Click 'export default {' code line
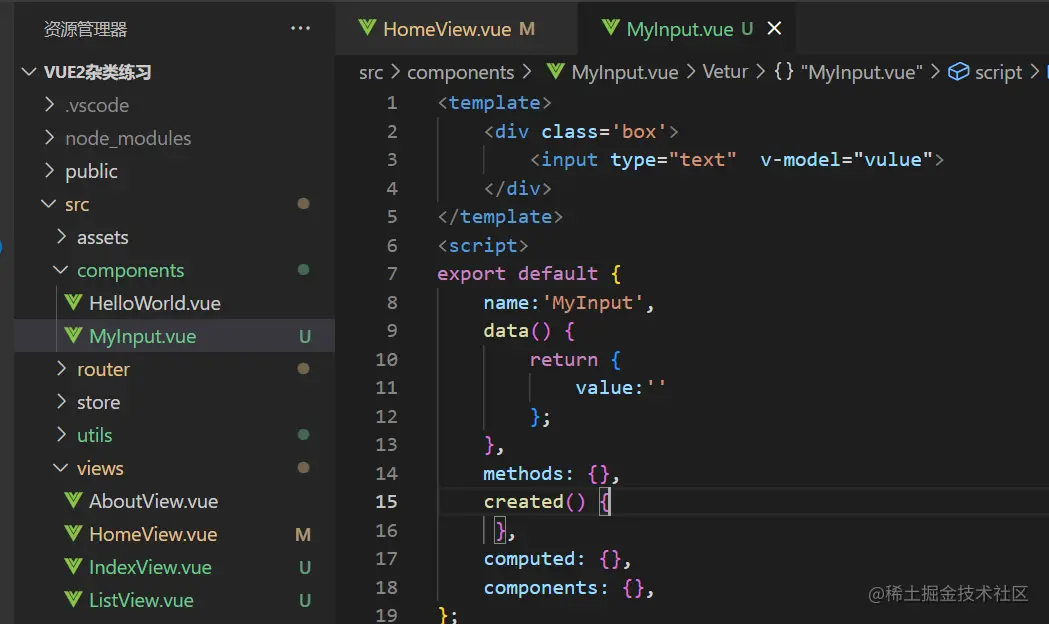Screen dimensions: 1049x624 coord(529,274)
